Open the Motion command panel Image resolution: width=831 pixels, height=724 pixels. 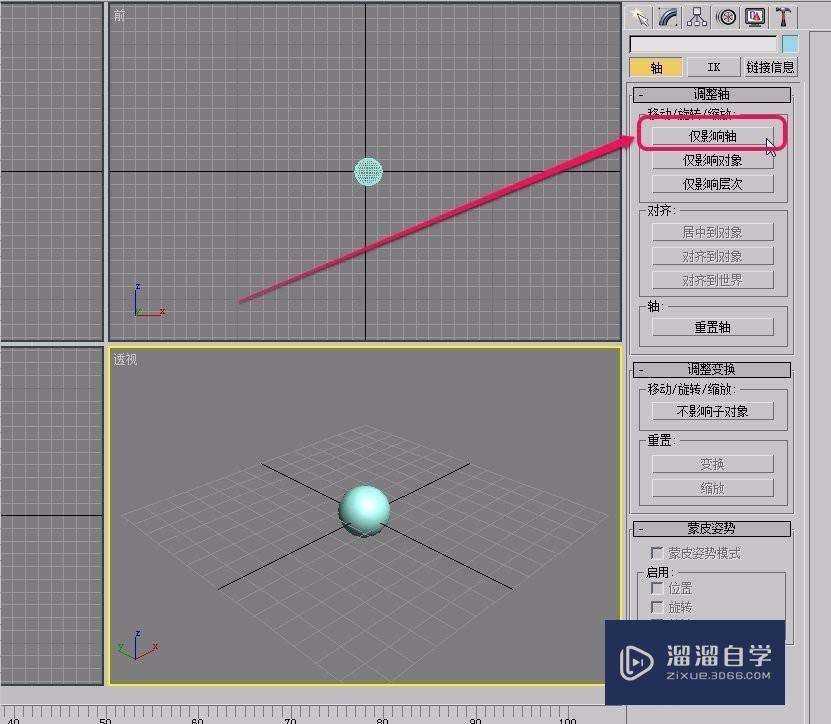(726, 17)
